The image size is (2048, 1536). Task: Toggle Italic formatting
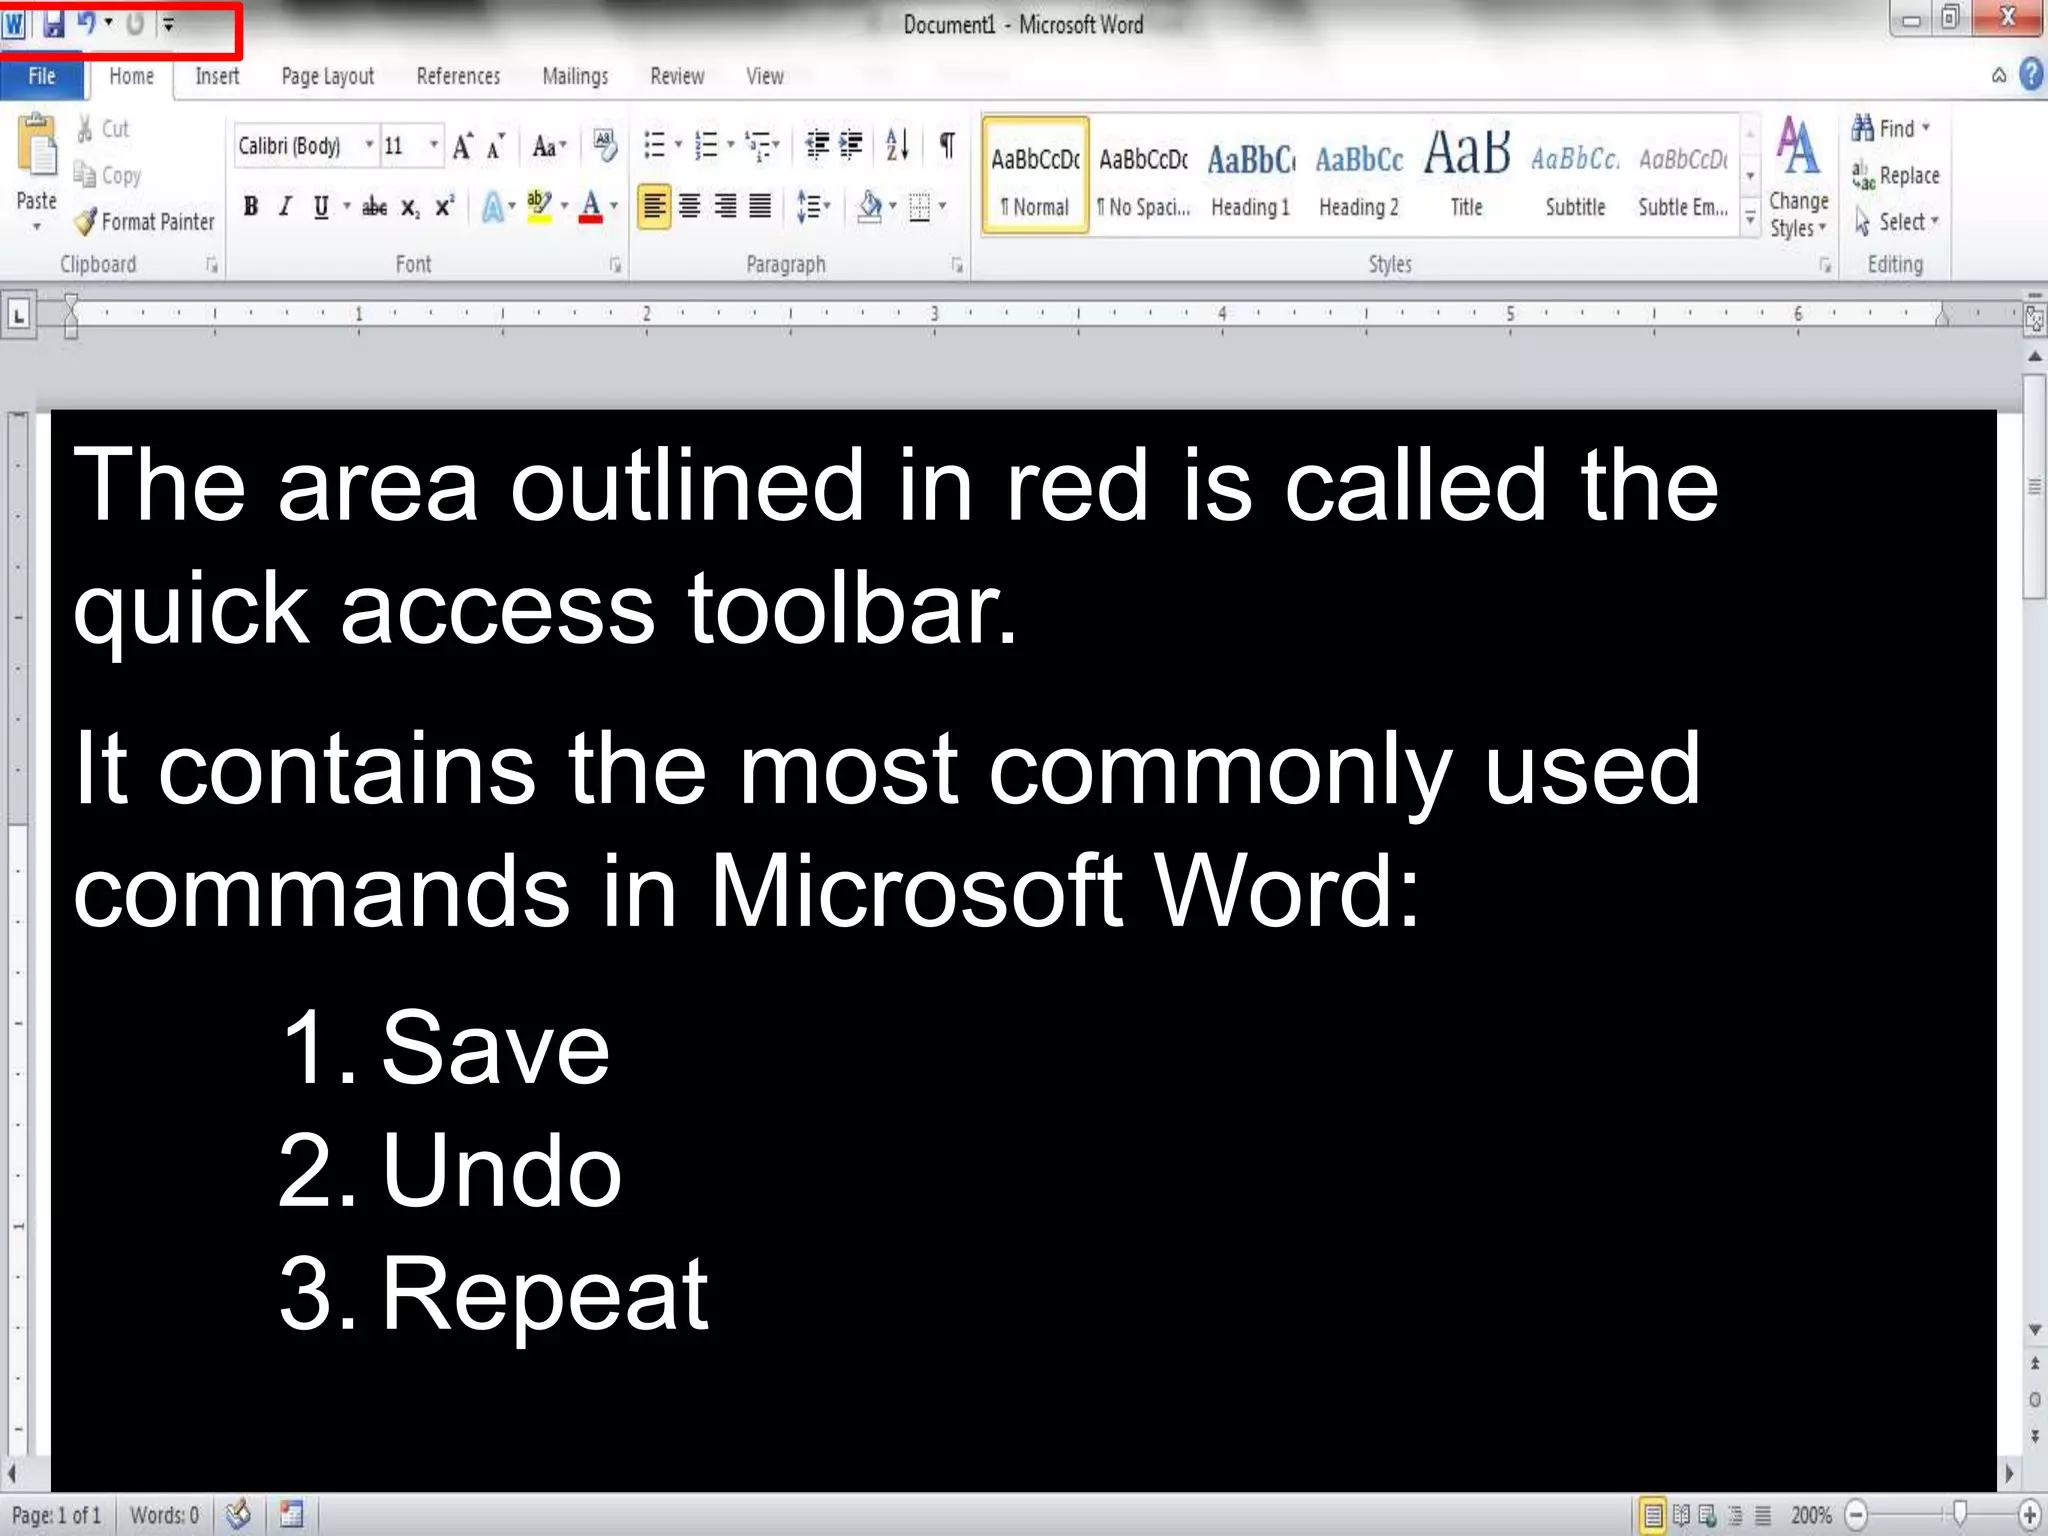(286, 206)
